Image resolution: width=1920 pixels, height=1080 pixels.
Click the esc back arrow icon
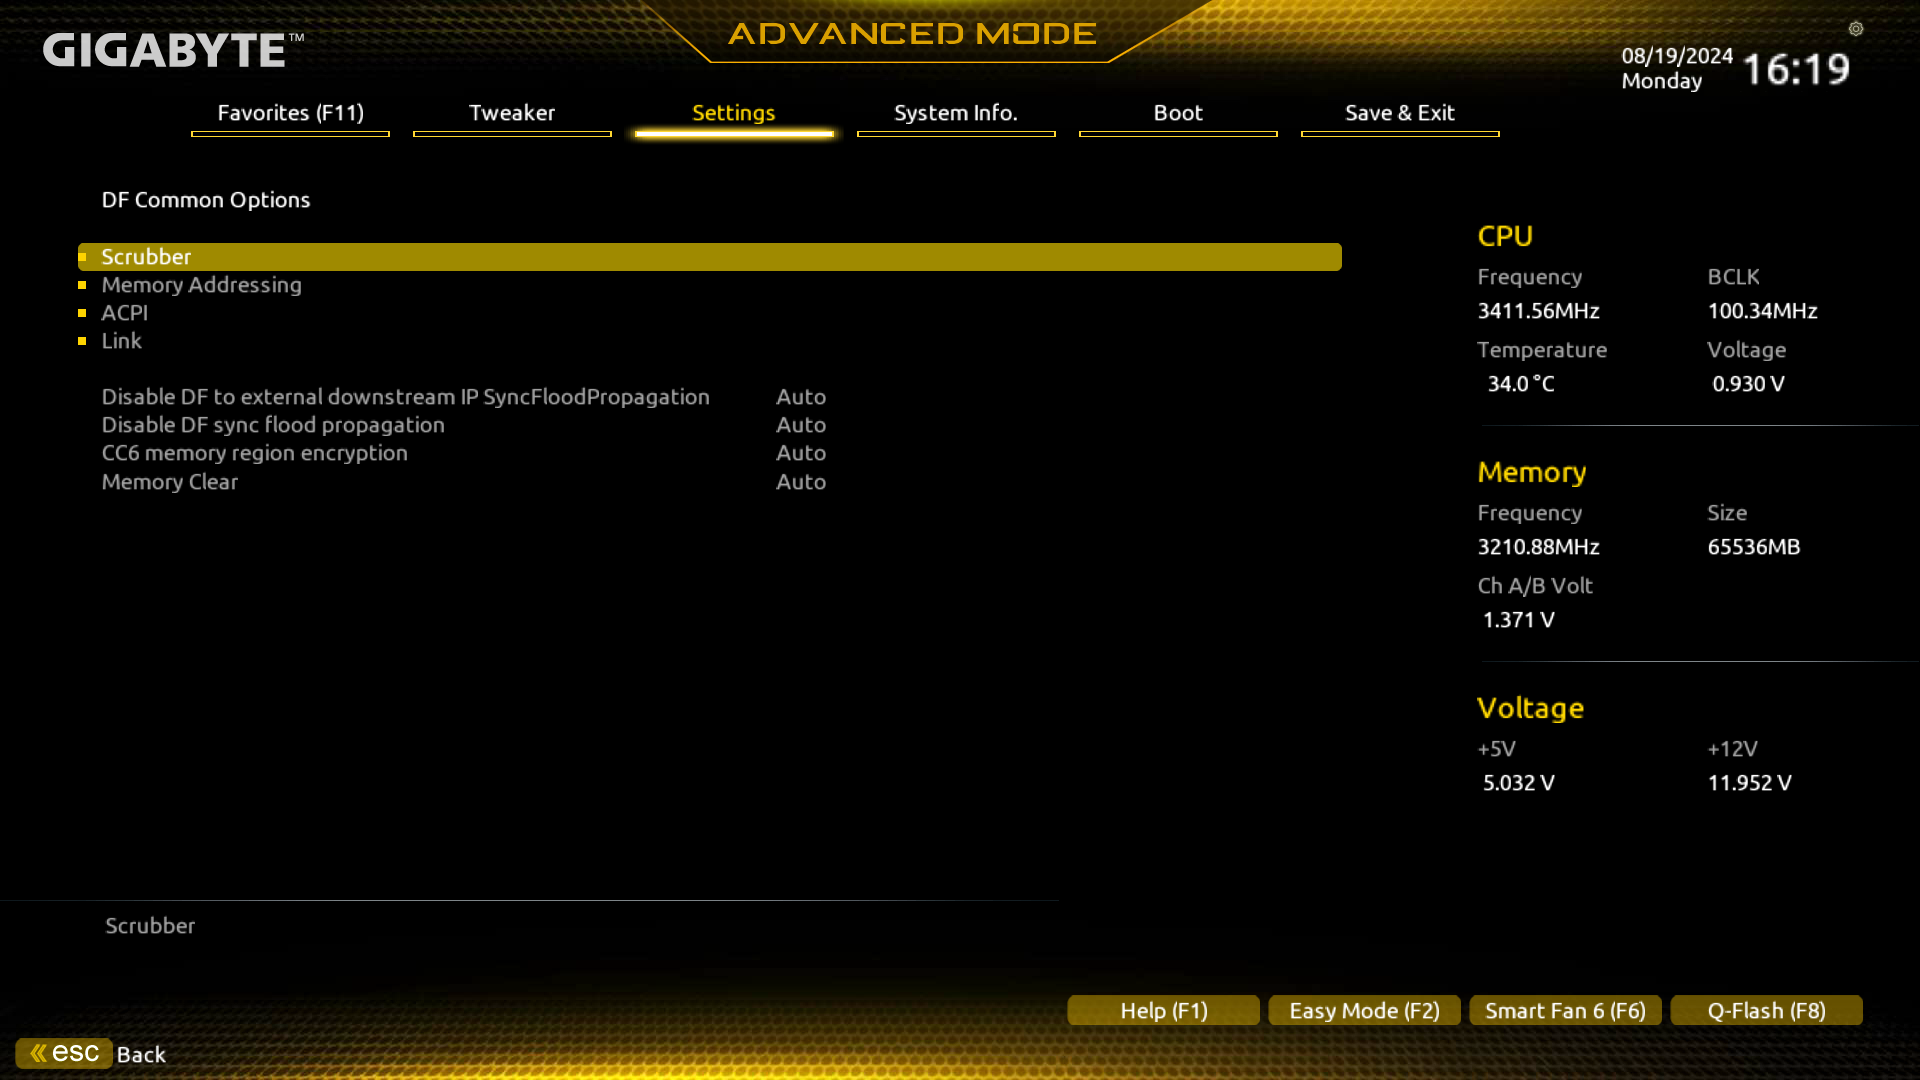tap(63, 1053)
